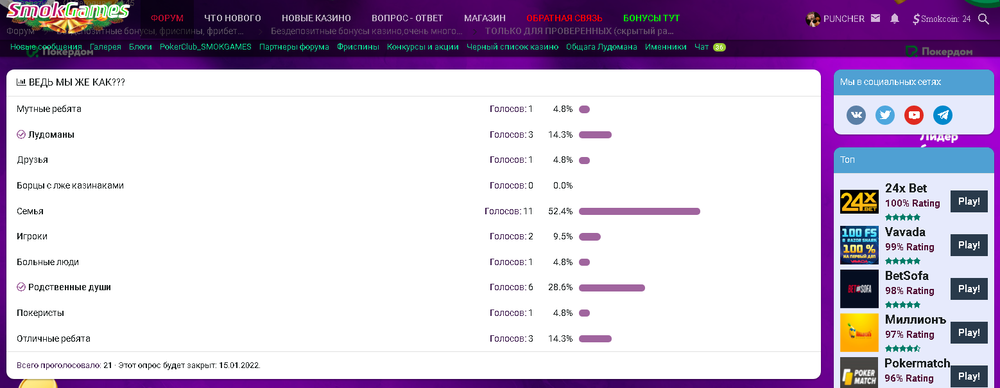Open the notifications bell icon
1000x388 pixels.
pos(895,19)
